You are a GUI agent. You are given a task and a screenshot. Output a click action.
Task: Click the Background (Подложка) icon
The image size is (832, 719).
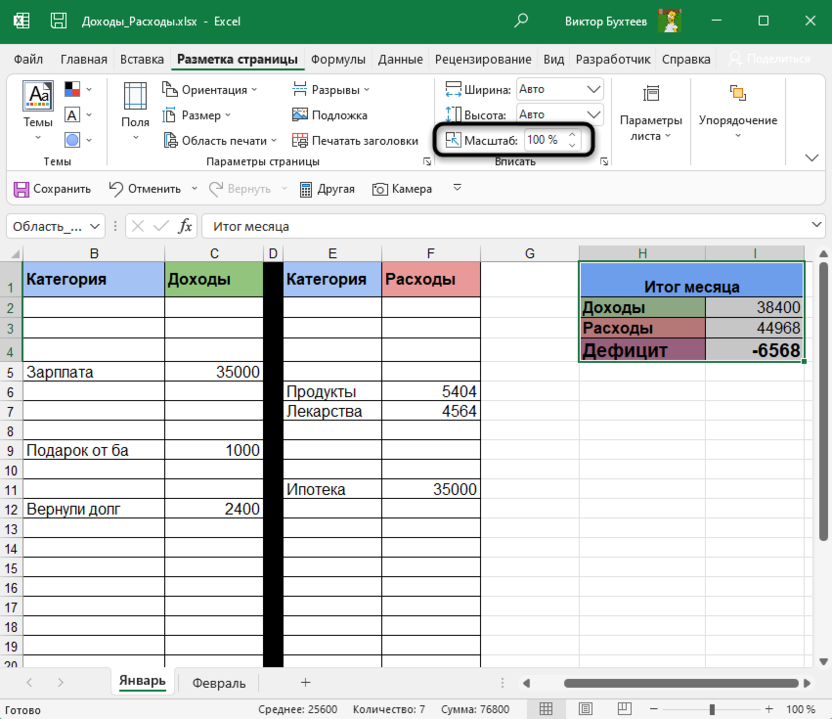300,115
